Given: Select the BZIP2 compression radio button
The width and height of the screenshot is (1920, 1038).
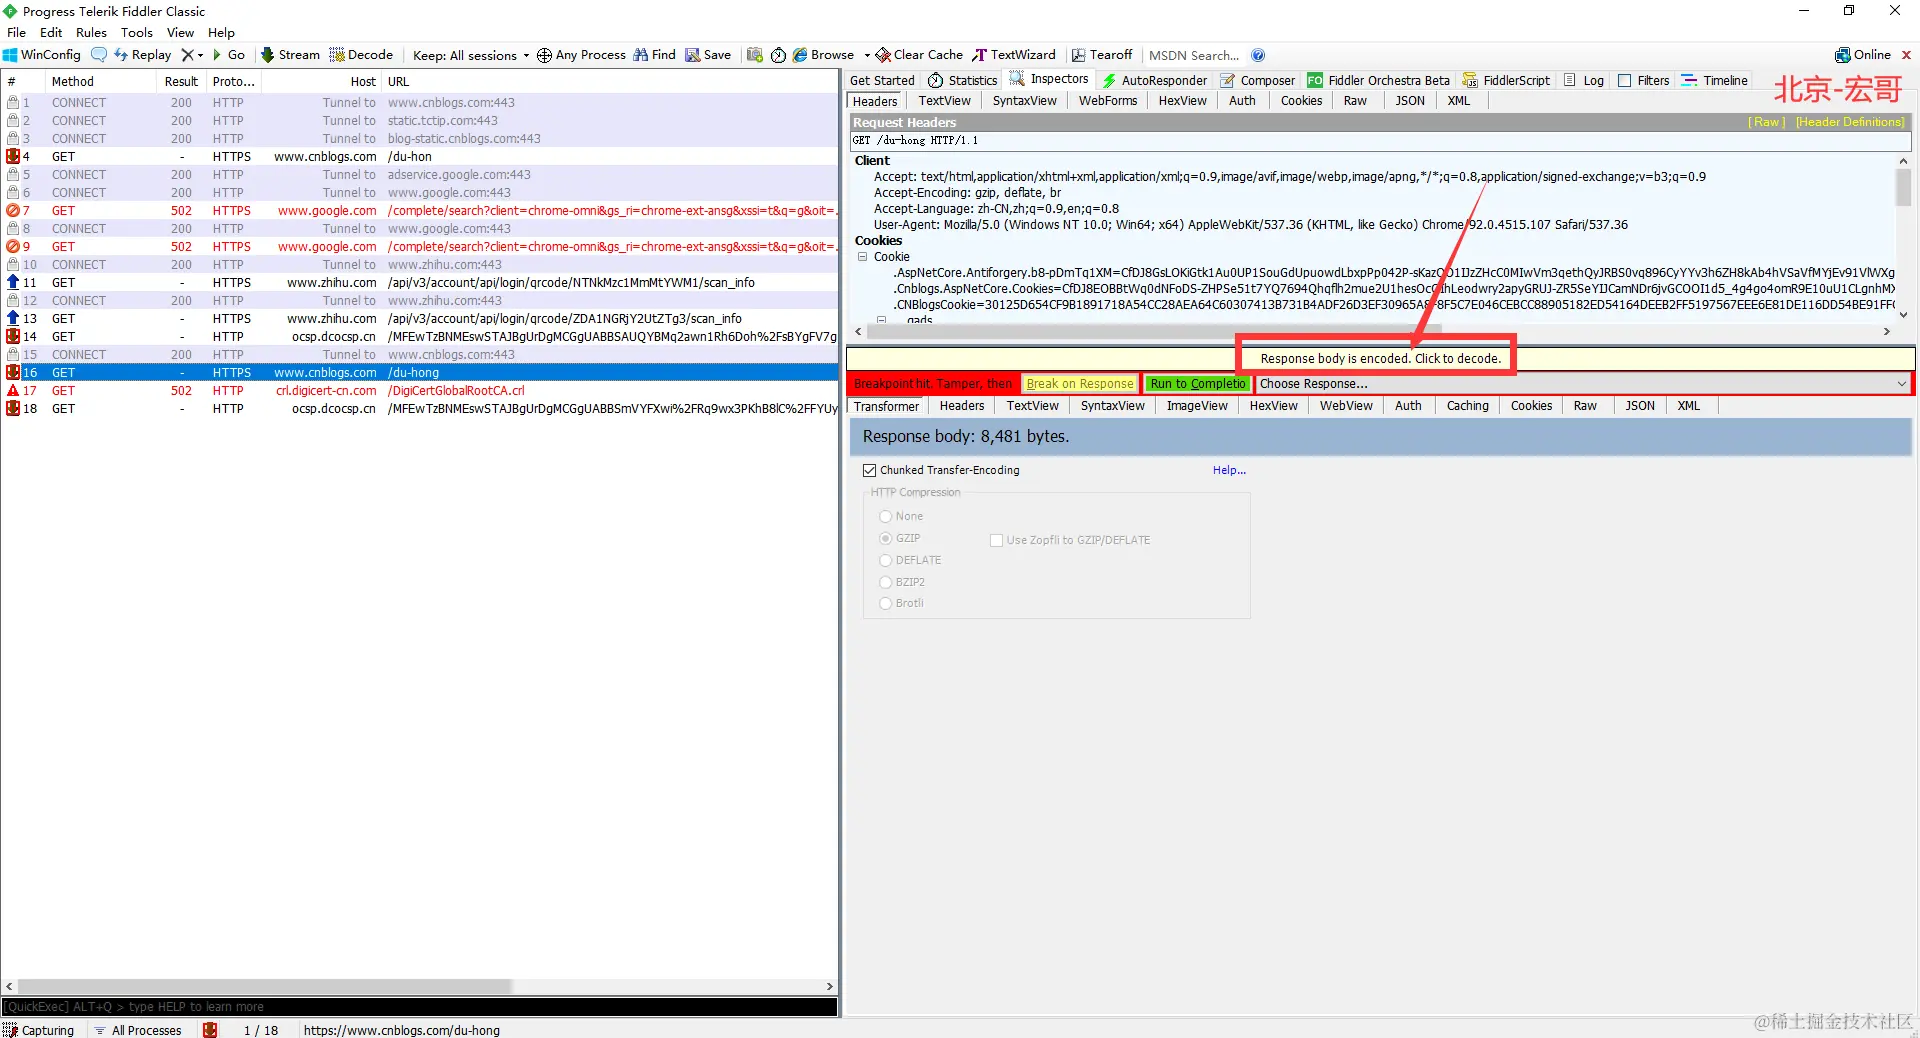Looking at the screenshot, I should pos(885,582).
